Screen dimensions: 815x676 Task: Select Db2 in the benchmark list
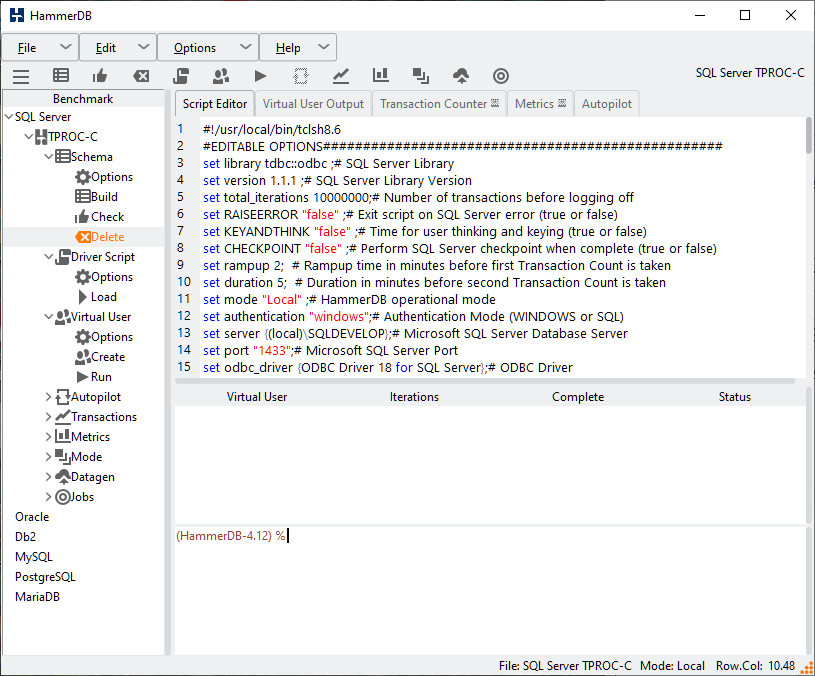point(25,537)
